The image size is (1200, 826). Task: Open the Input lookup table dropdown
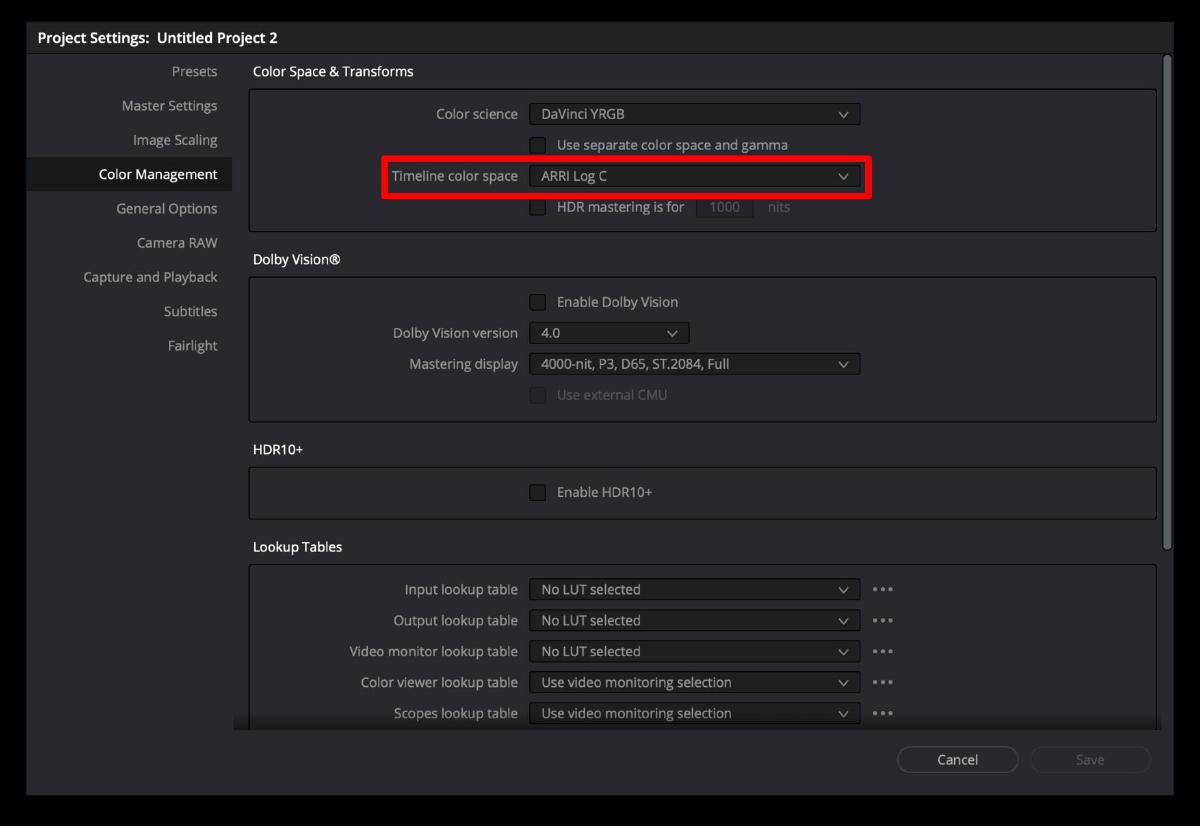pos(694,589)
